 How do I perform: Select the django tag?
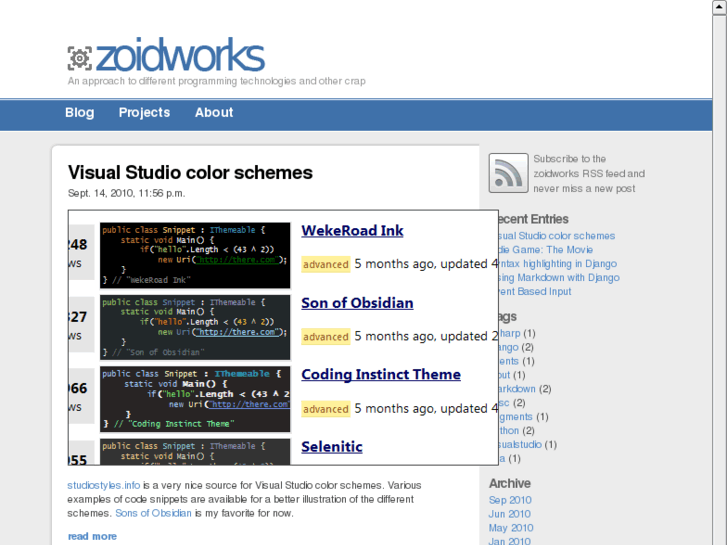(x=509, y=347)
